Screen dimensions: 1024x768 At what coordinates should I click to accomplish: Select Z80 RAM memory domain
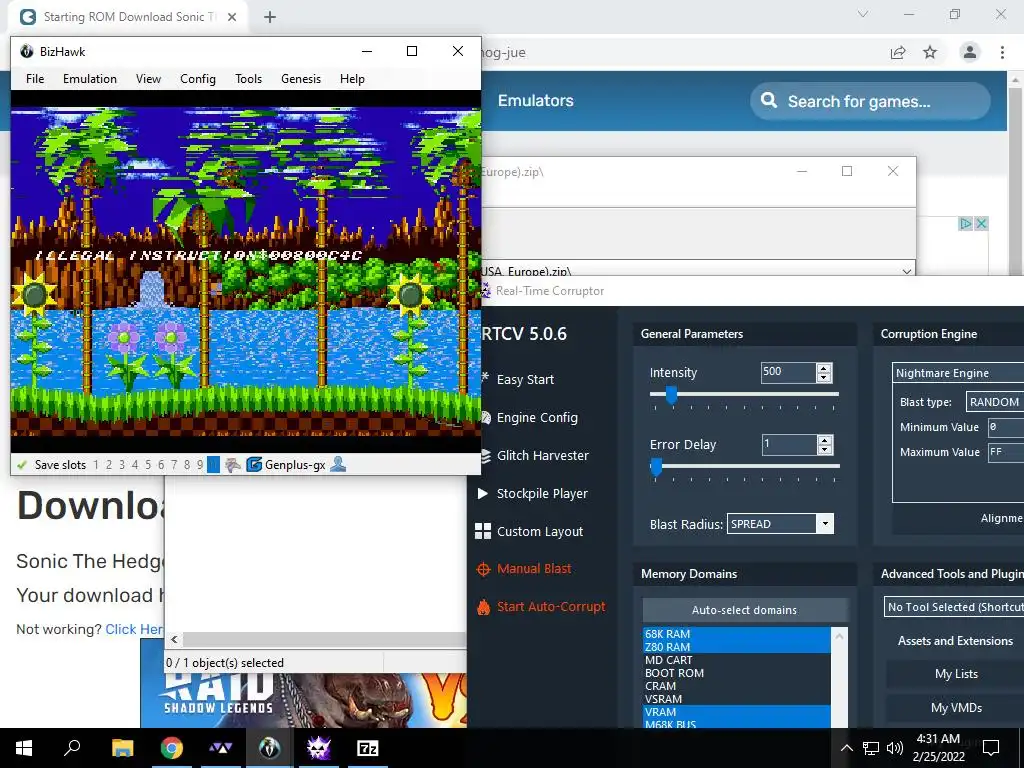pyautogui.click(x=737, y=647)
